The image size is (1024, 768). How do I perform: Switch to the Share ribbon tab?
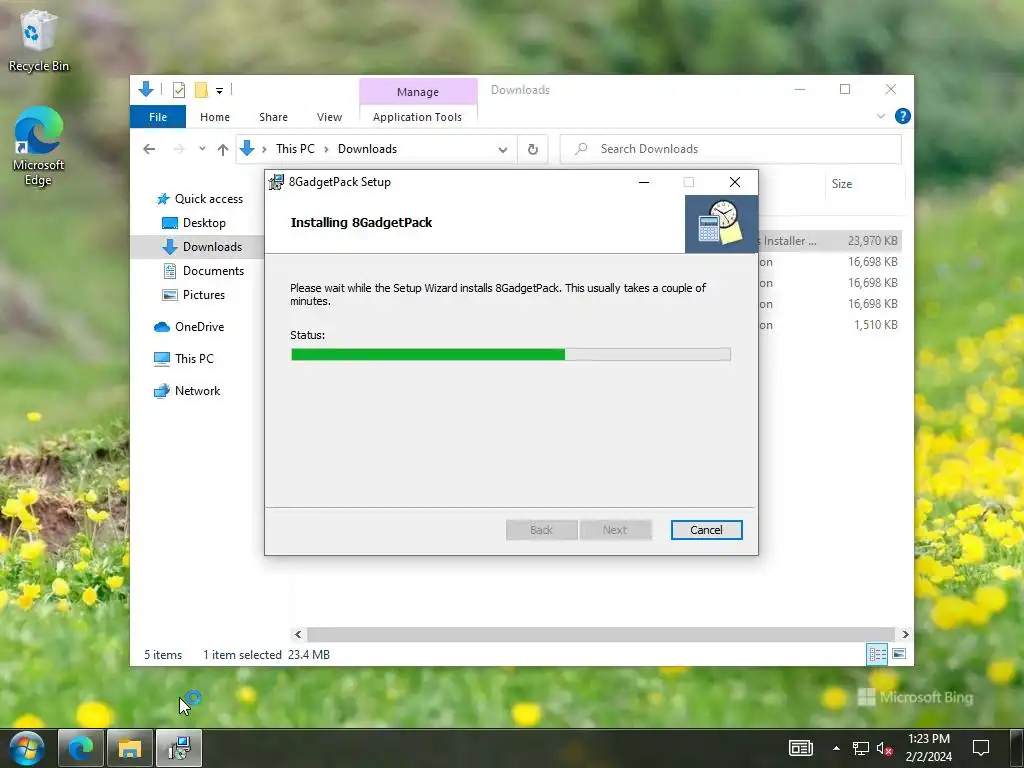coord(273,117)
